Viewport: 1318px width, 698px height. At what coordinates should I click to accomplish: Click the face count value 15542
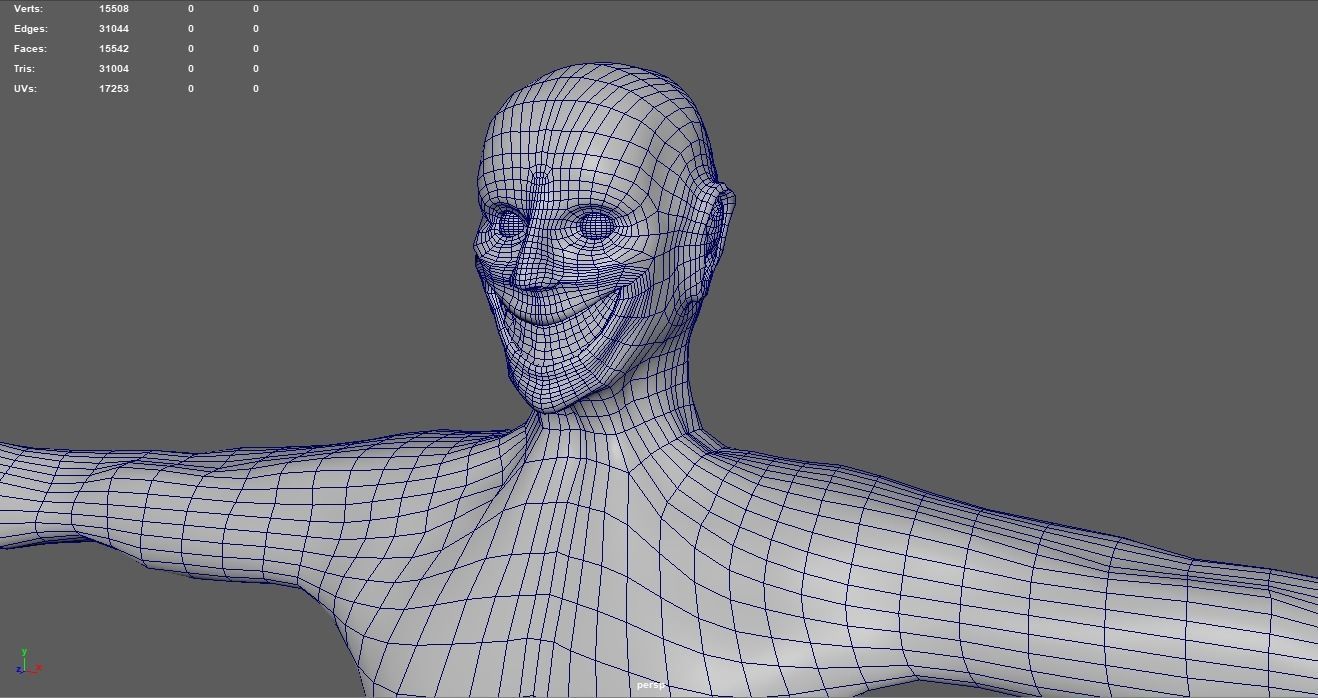[114, 48]
